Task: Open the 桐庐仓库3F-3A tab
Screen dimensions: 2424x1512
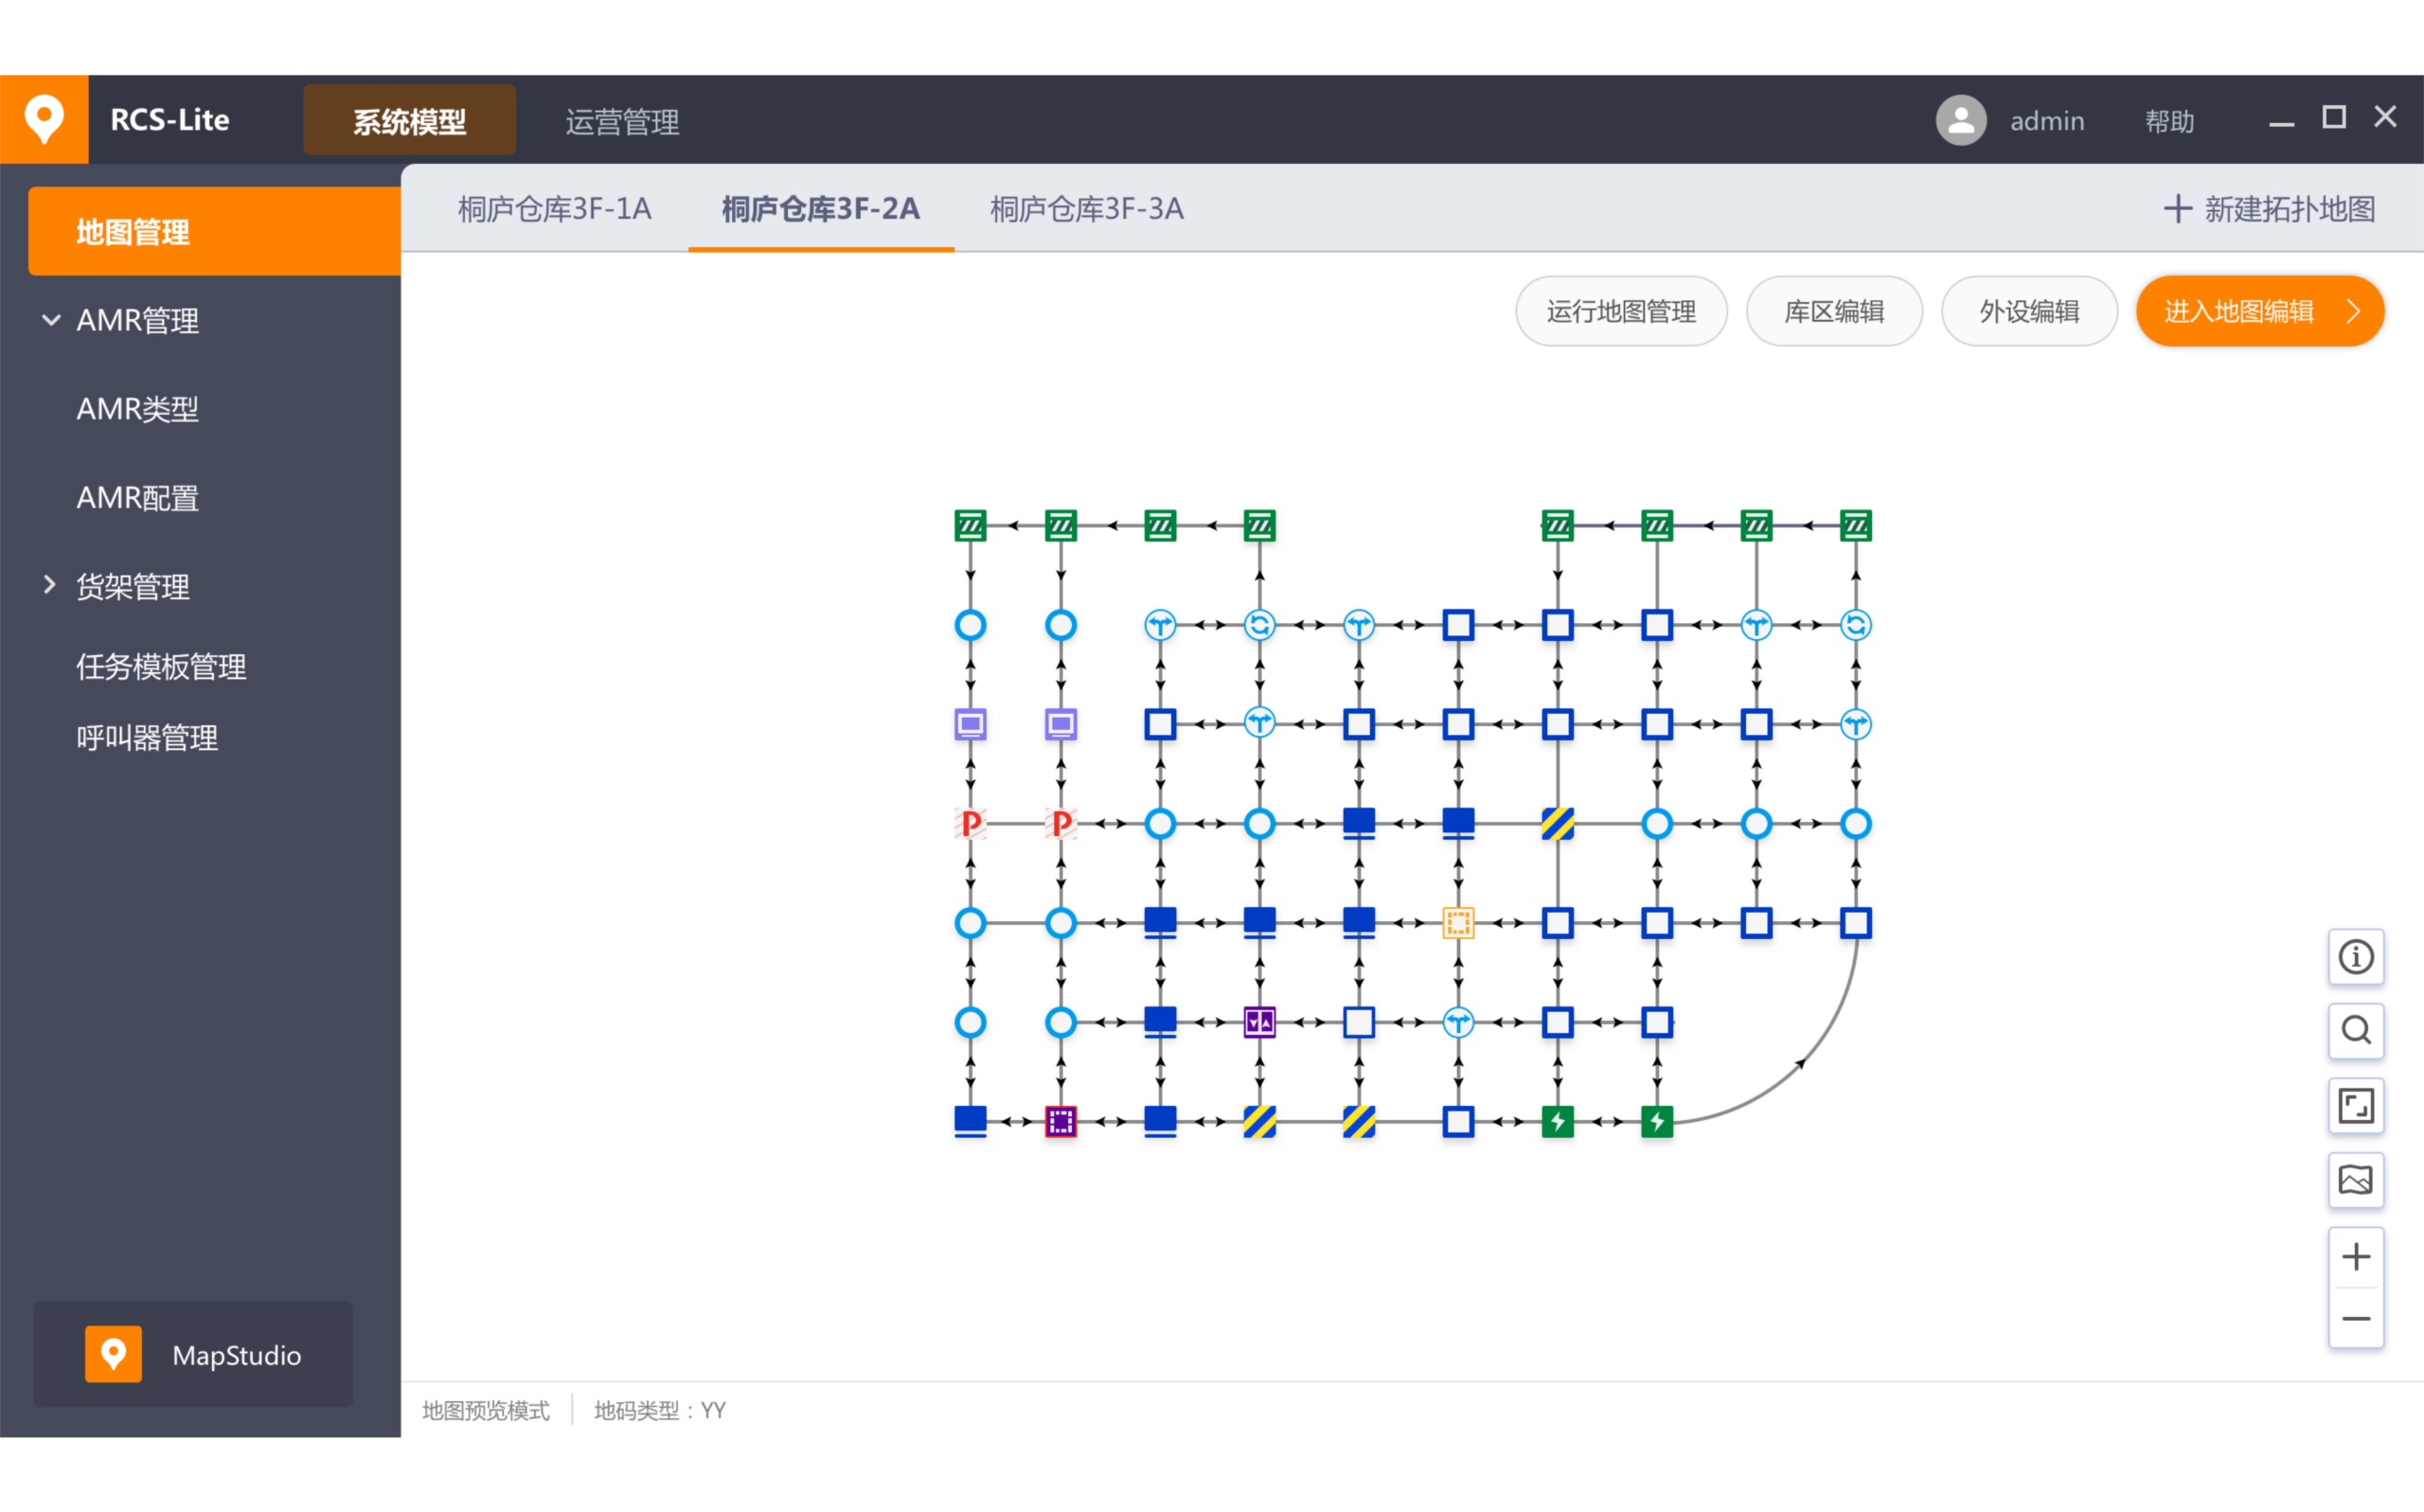Action: pos(1087,209)
